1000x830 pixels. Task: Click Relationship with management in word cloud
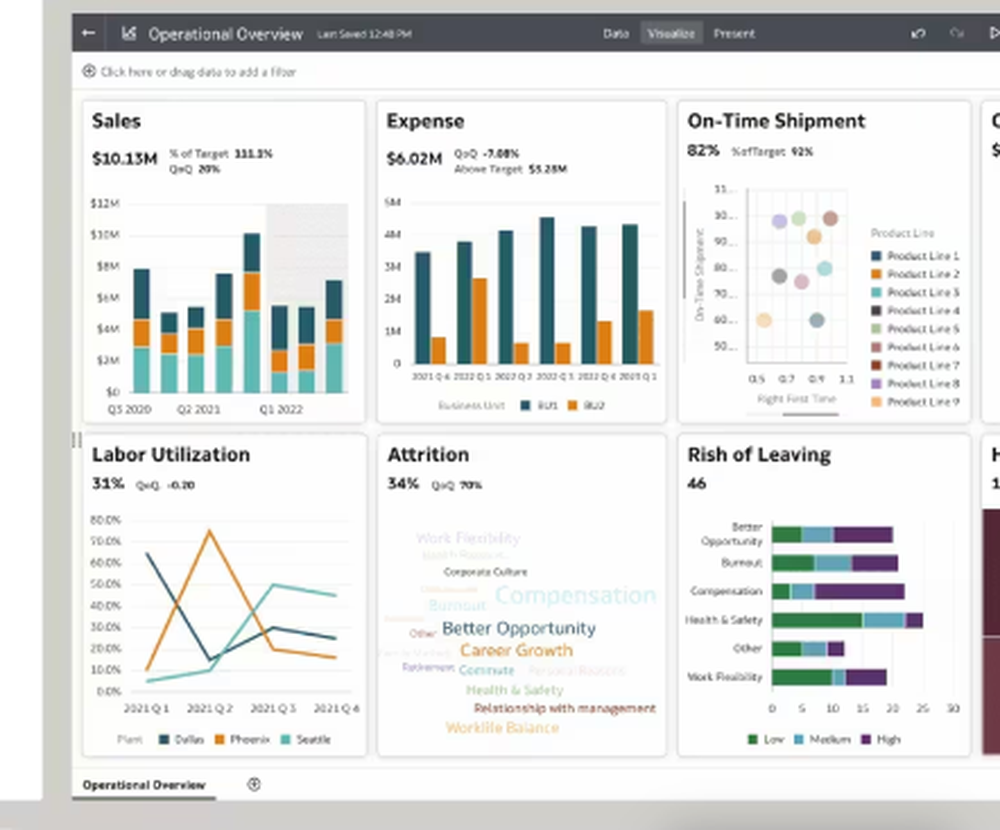[x=564, y=708]
